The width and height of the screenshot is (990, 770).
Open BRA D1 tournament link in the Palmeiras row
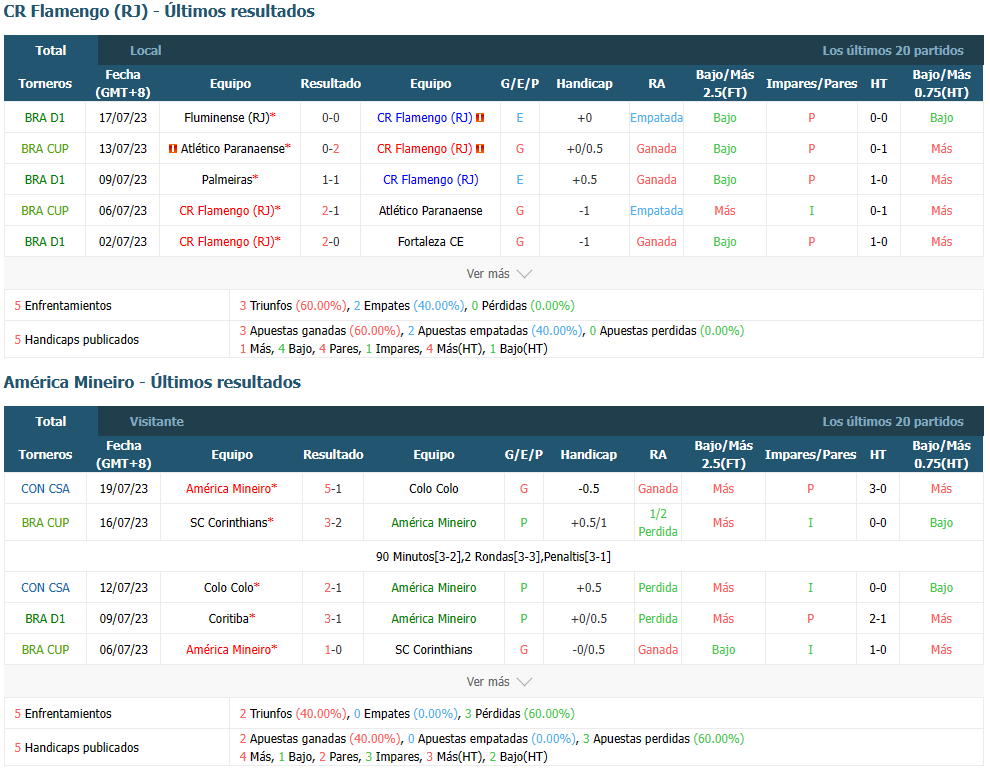[45, 179]
